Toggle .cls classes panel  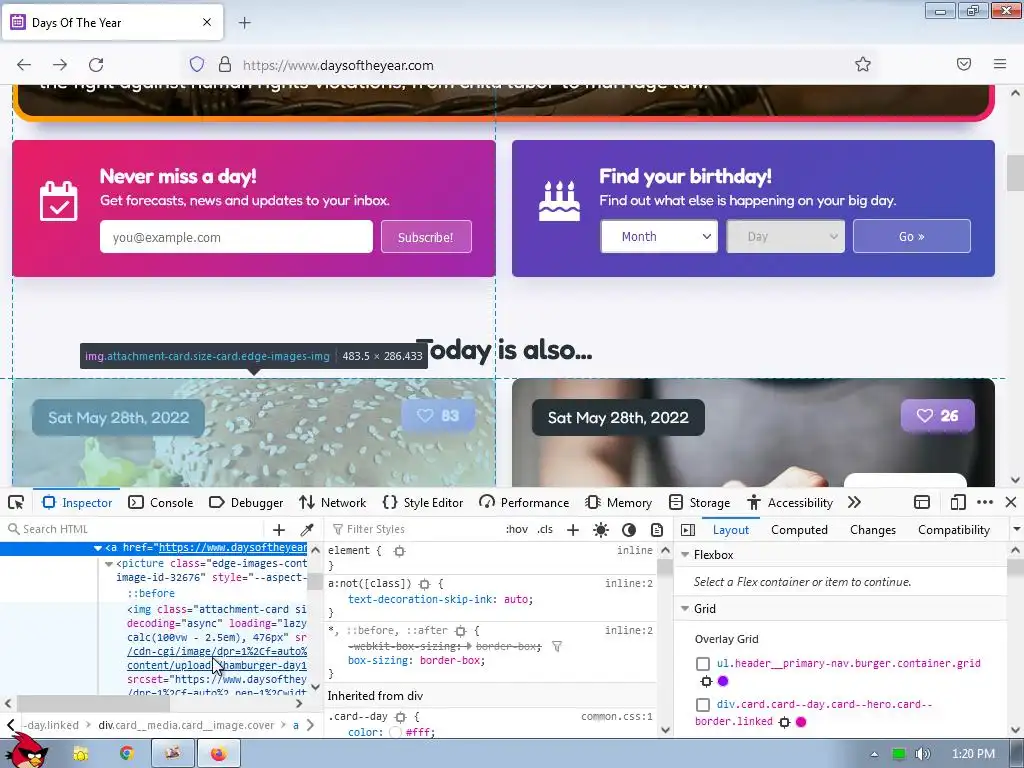click(x=545, y=529)
